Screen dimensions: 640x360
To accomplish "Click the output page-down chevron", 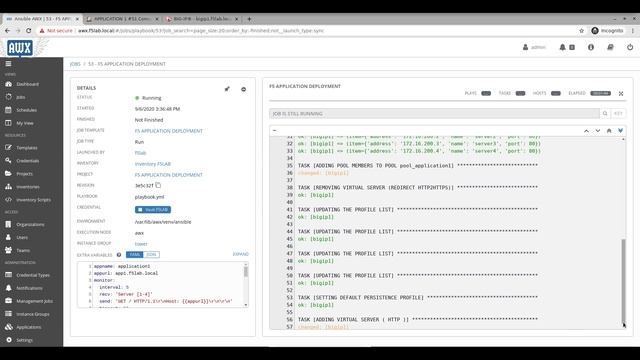I will pos(598,131).
